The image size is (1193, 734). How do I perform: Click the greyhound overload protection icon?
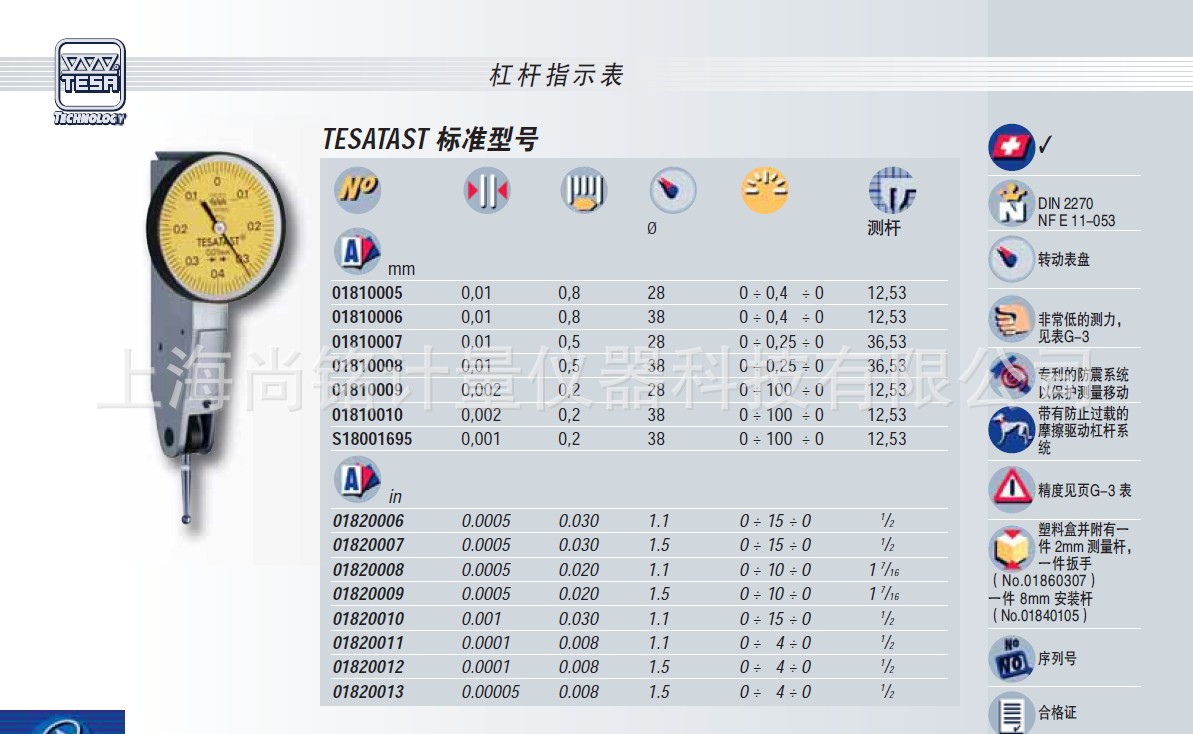(1011, 430)
